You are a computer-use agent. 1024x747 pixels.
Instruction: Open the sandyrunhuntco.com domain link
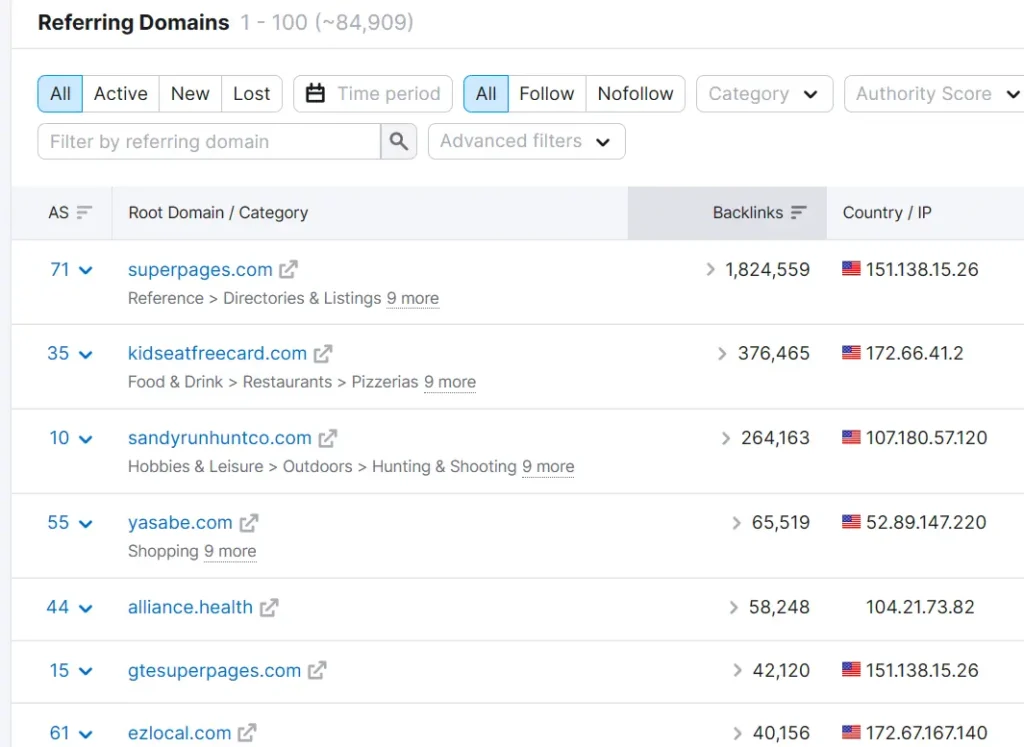pyautogui.click(x=219, y=437)
